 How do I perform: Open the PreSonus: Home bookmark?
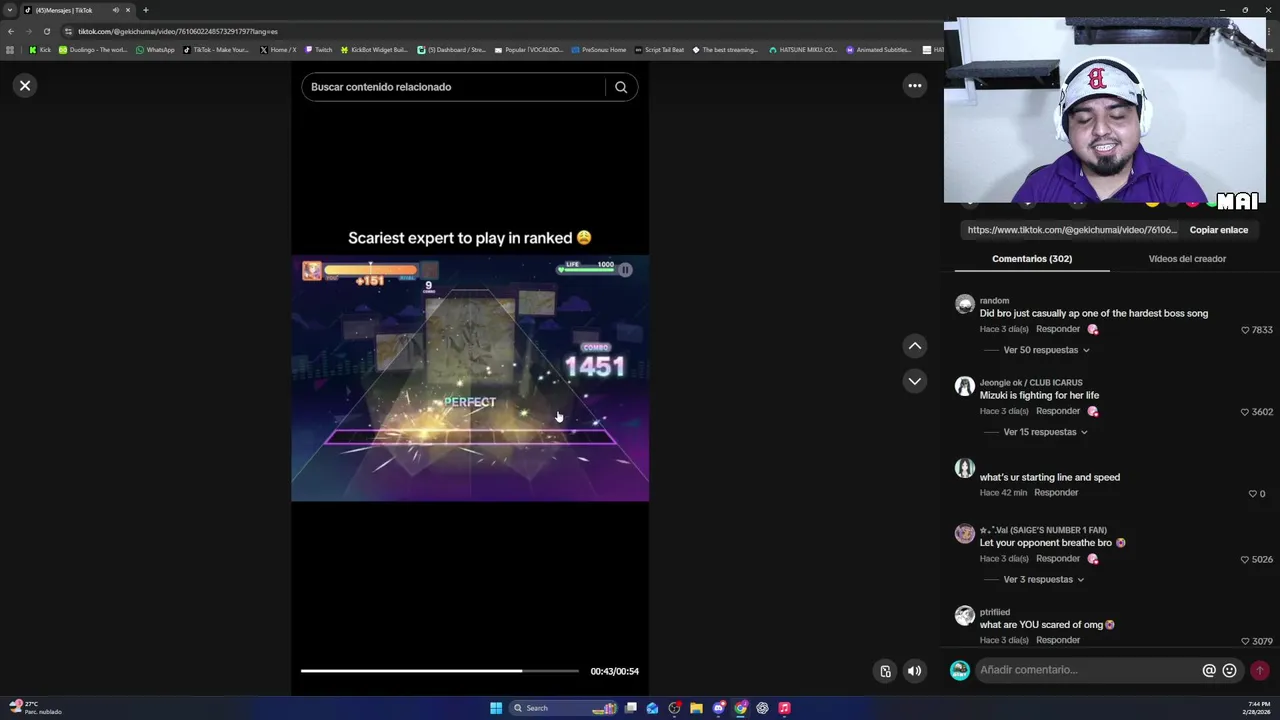pyautogui.click(x=598, y=50)
